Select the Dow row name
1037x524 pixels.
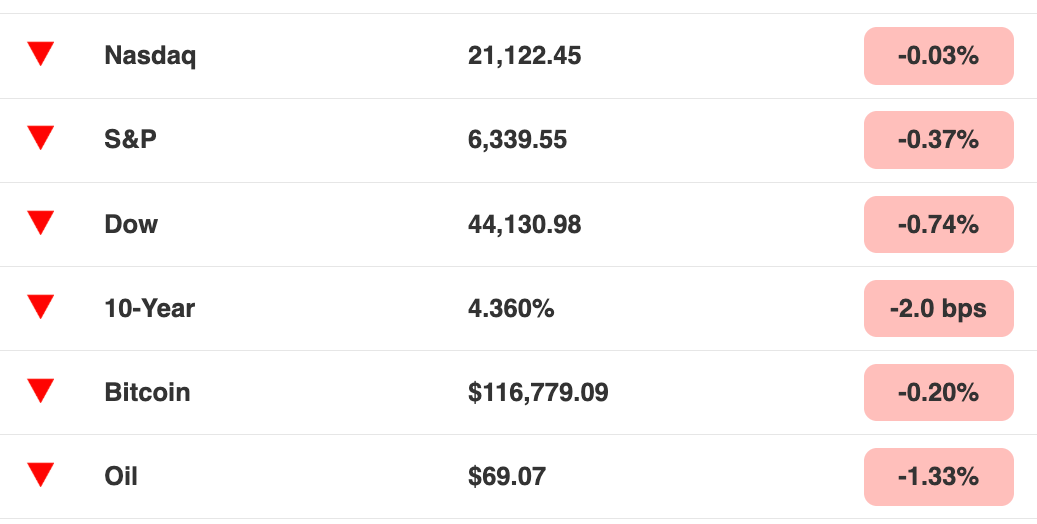[x=131, y=224]
